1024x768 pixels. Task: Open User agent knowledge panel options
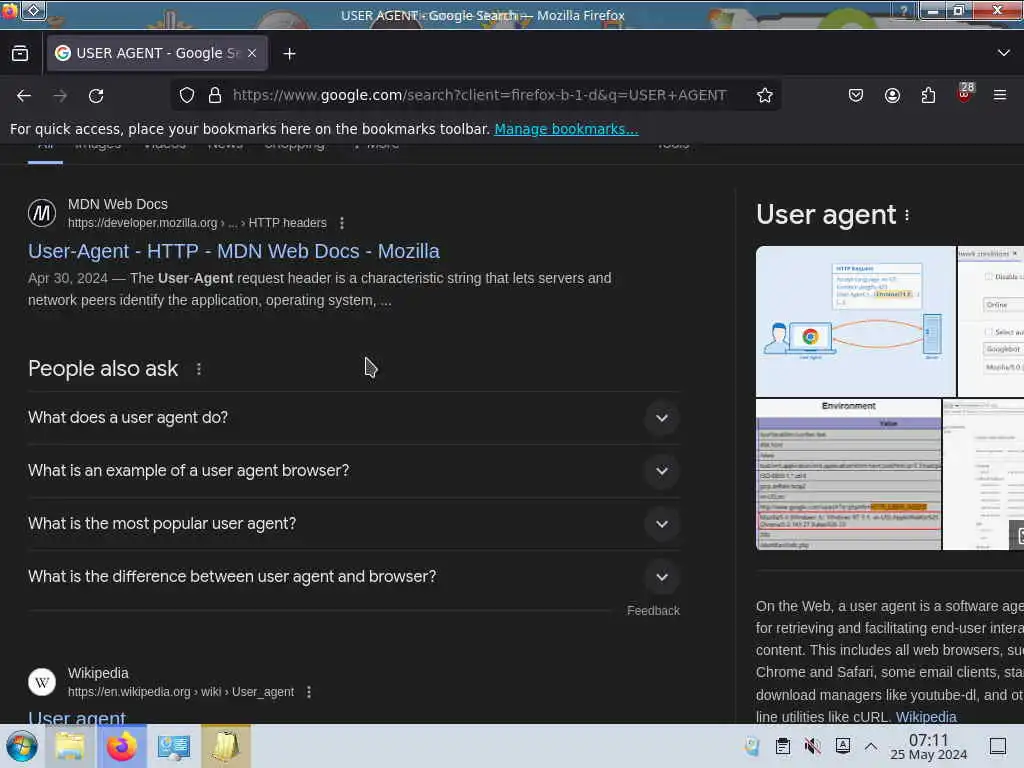click(x=907, y=216)
